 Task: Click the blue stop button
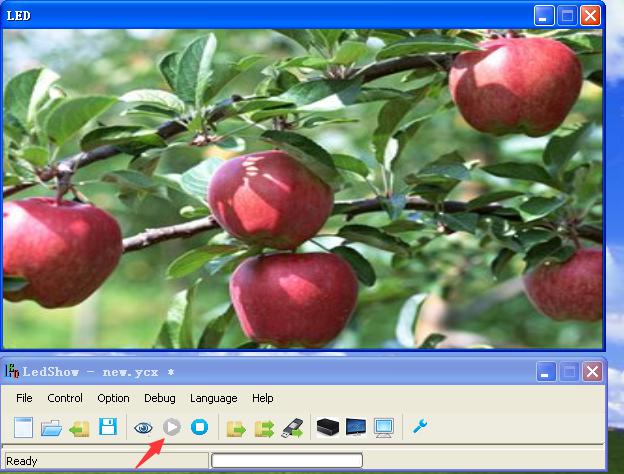pos(200,427)
